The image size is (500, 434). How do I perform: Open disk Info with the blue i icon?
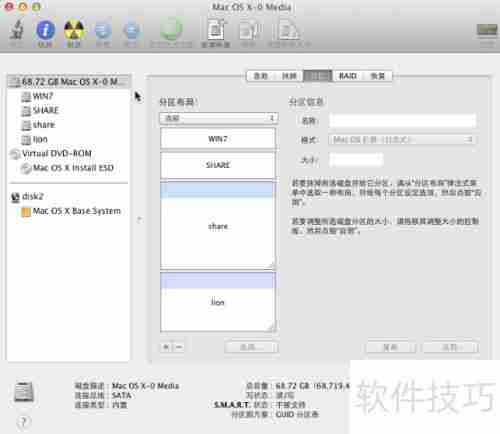[x=45, y=30]
